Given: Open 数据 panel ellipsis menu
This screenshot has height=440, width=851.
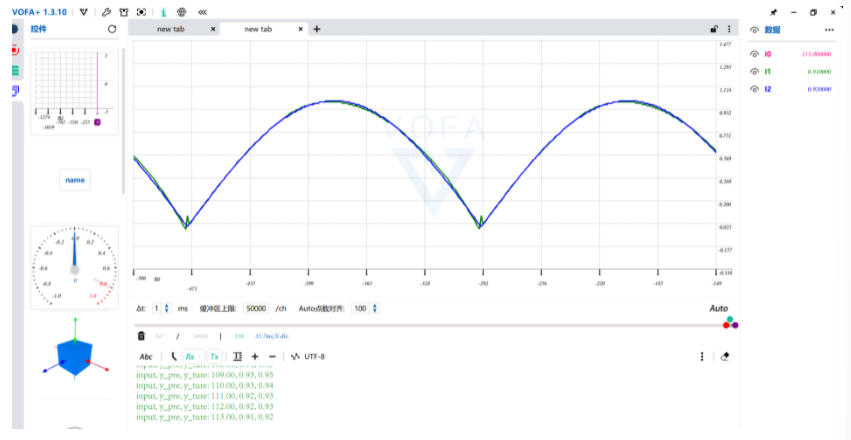Looking at the screenshot, I should (829, 30).
